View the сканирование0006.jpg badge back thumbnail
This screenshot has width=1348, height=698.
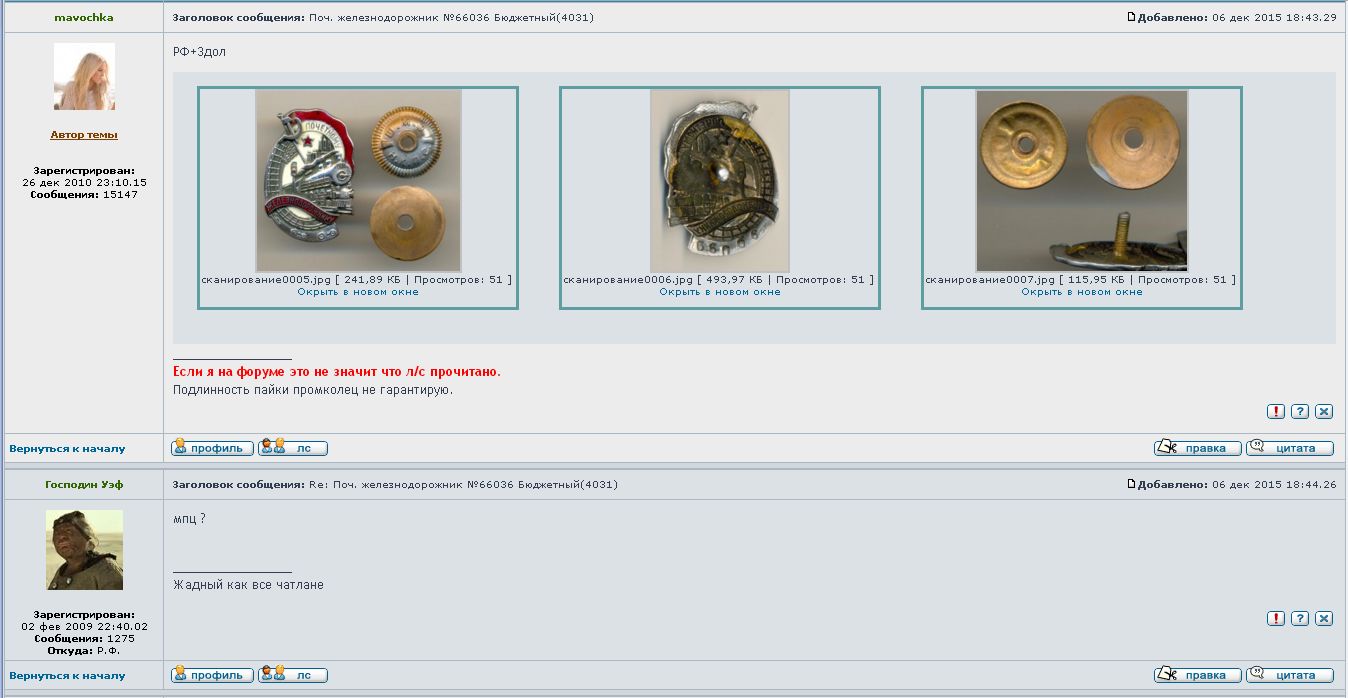(719, 181)
